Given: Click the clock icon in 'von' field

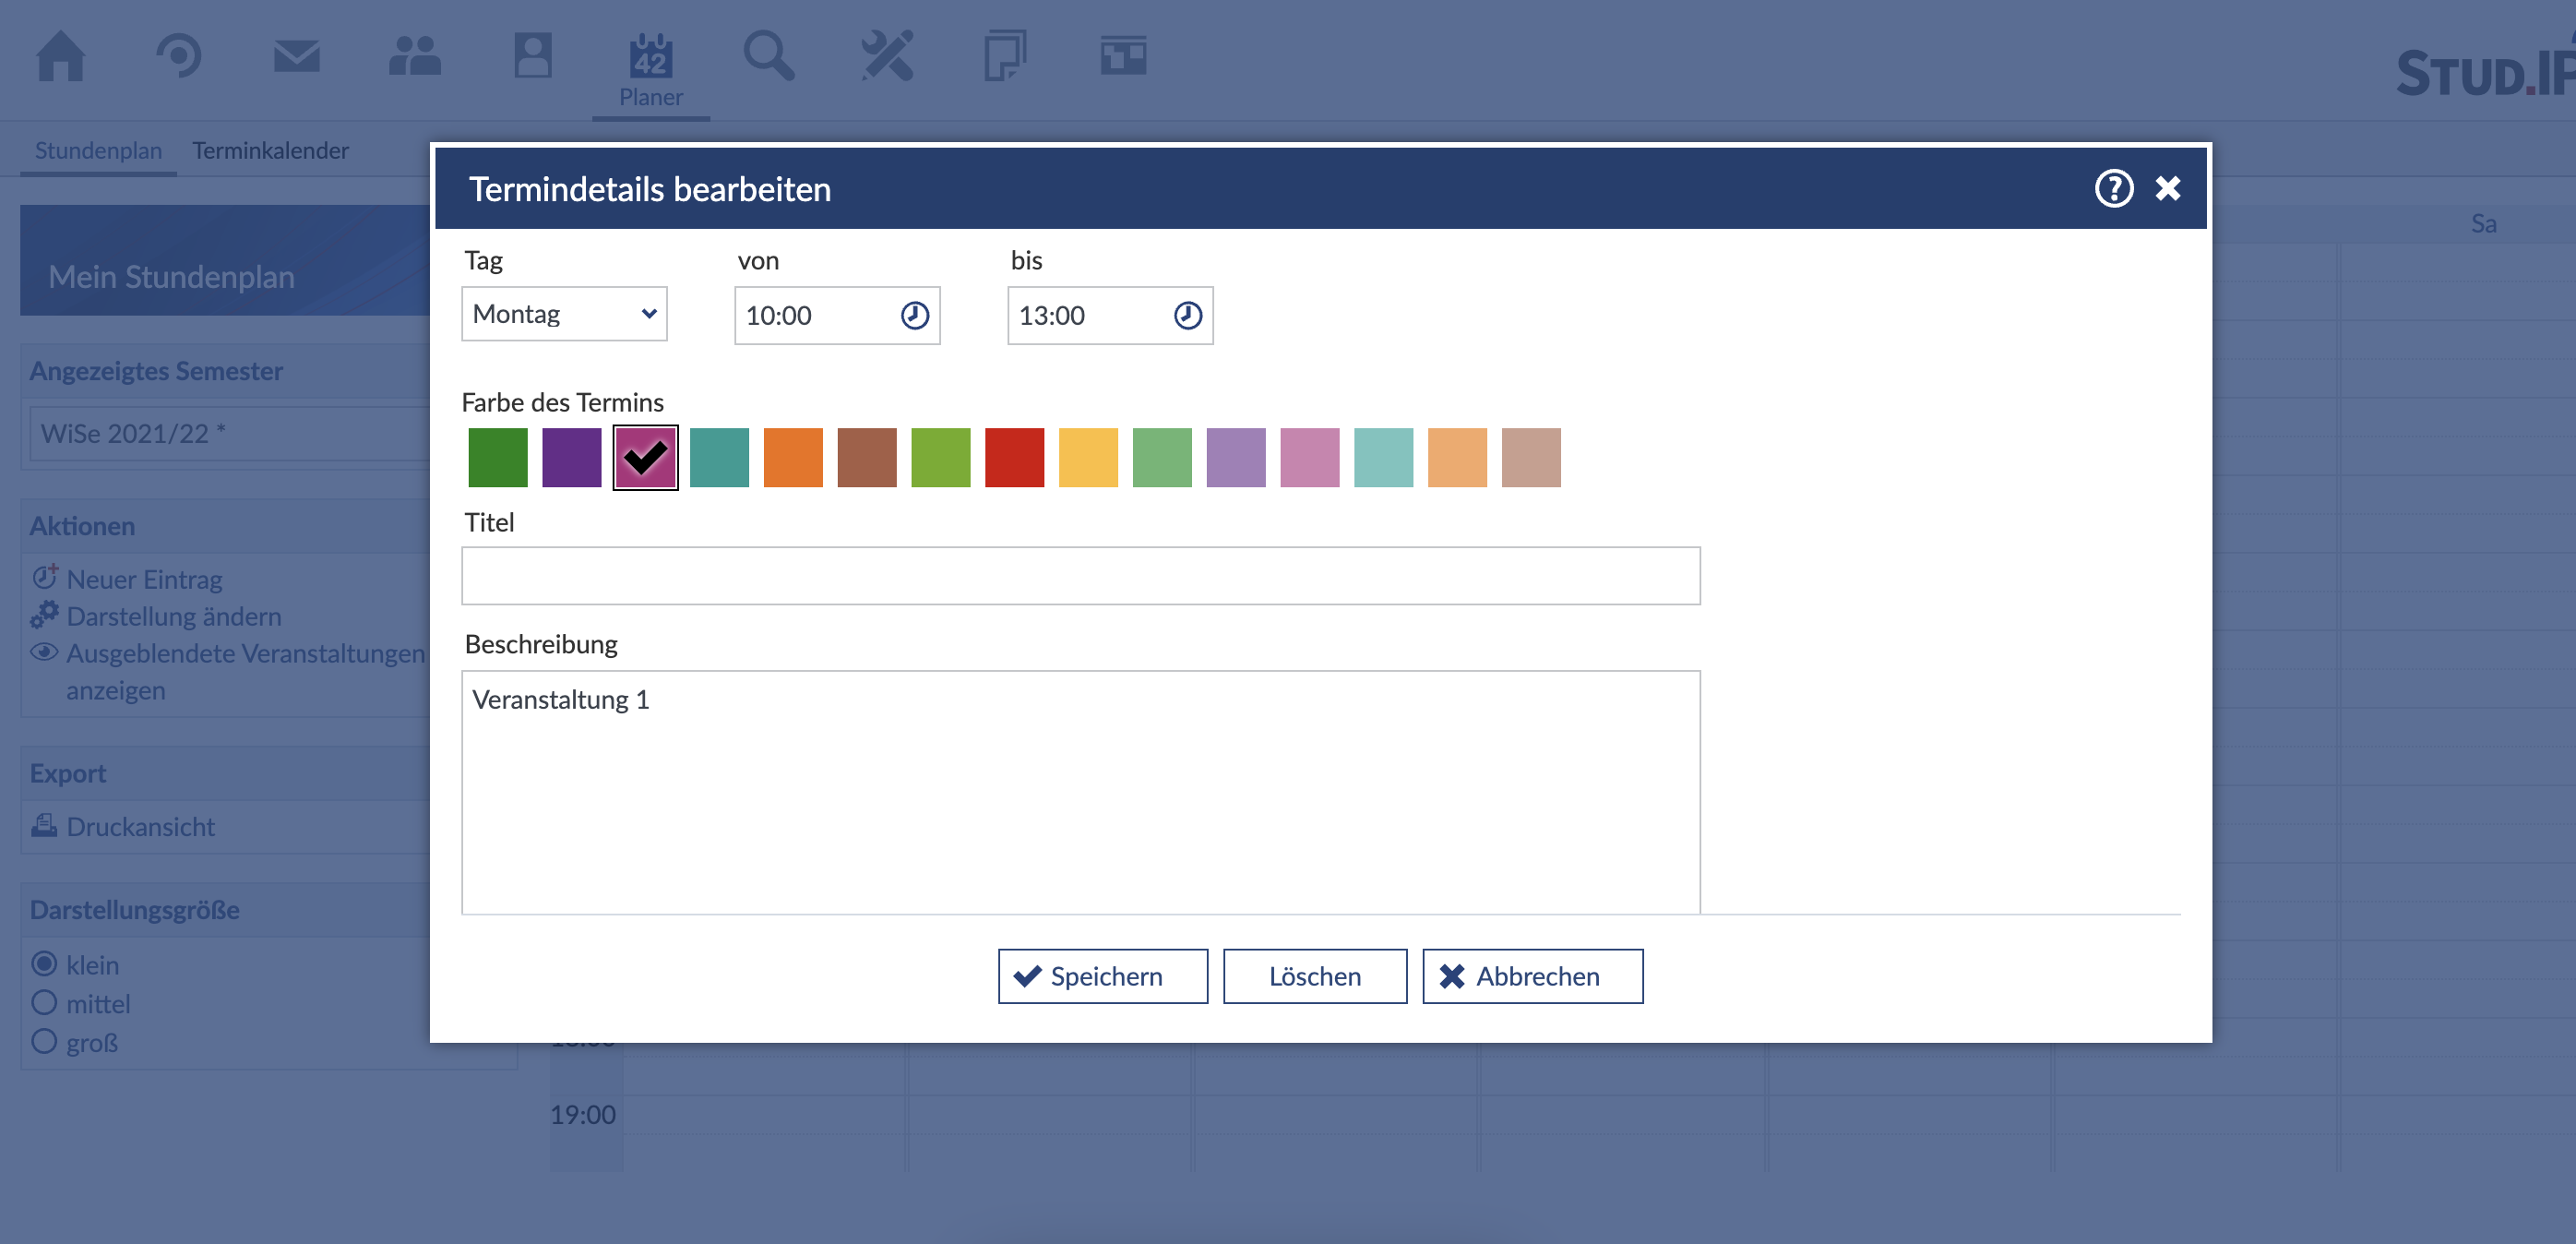Looking at the screenshot, I should point(914,316).
